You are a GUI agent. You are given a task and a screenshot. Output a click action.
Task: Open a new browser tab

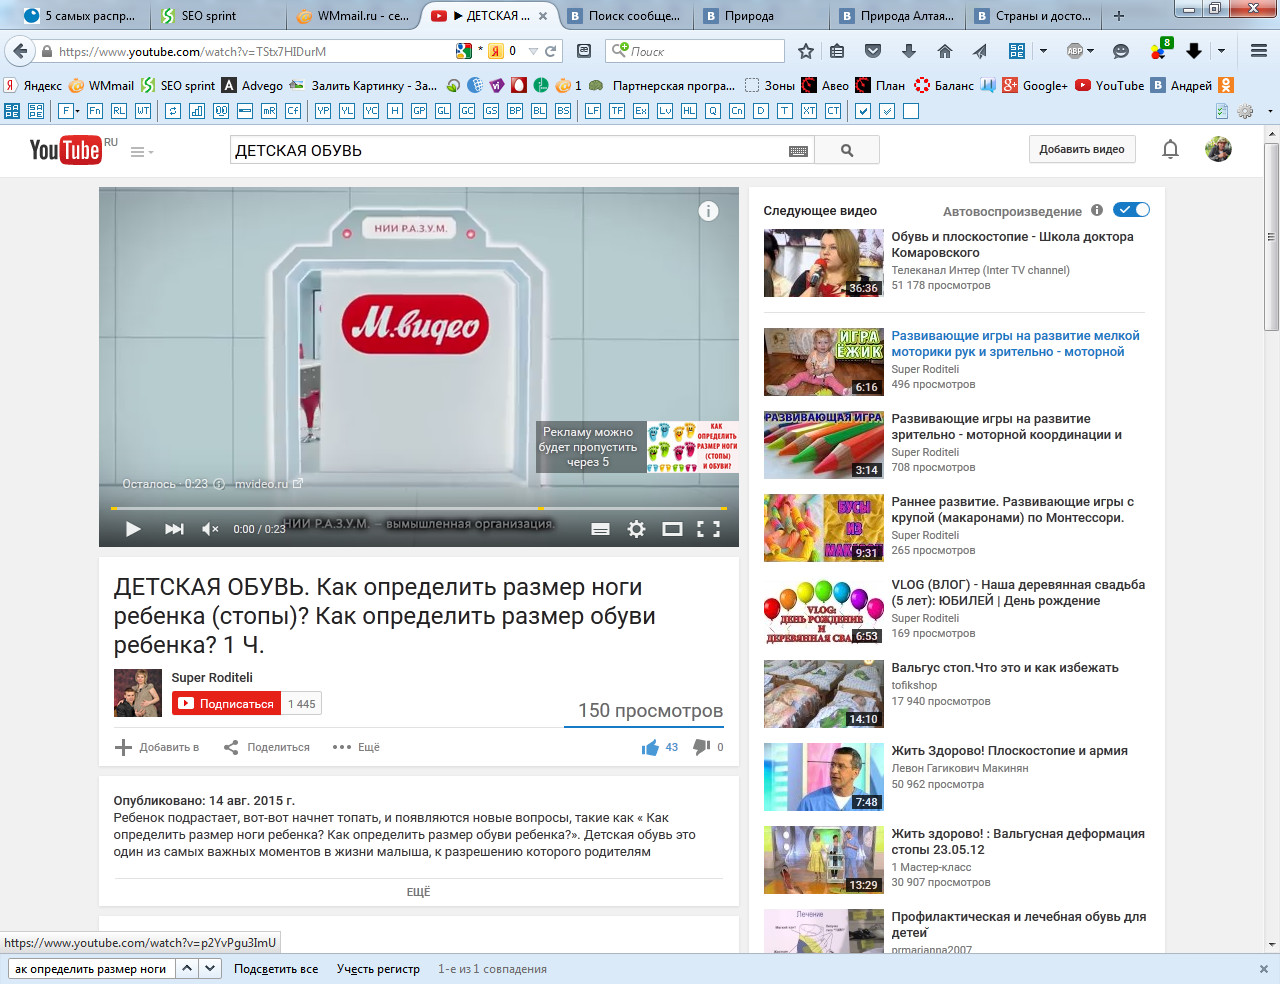point(1119,15)
